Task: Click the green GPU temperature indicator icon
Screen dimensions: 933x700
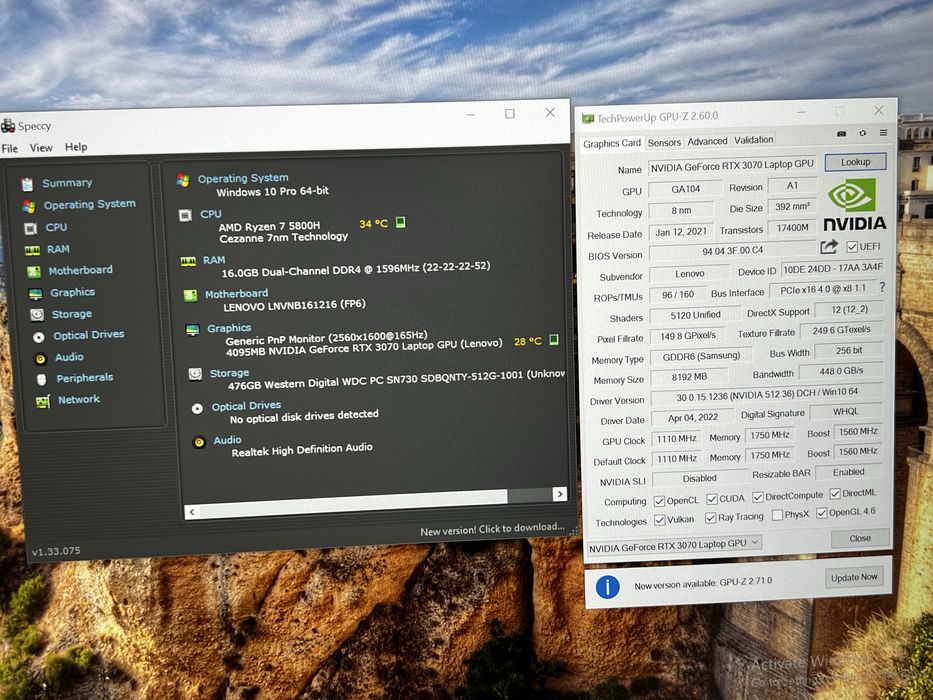Action: (x=553, y=340)
